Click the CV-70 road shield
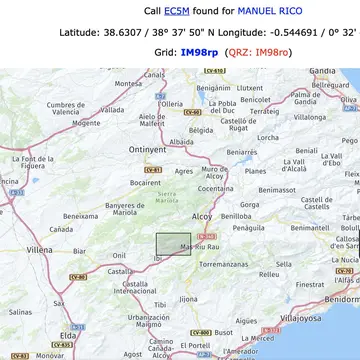Screen dimensions: 360x360 [x=344, y=271]
